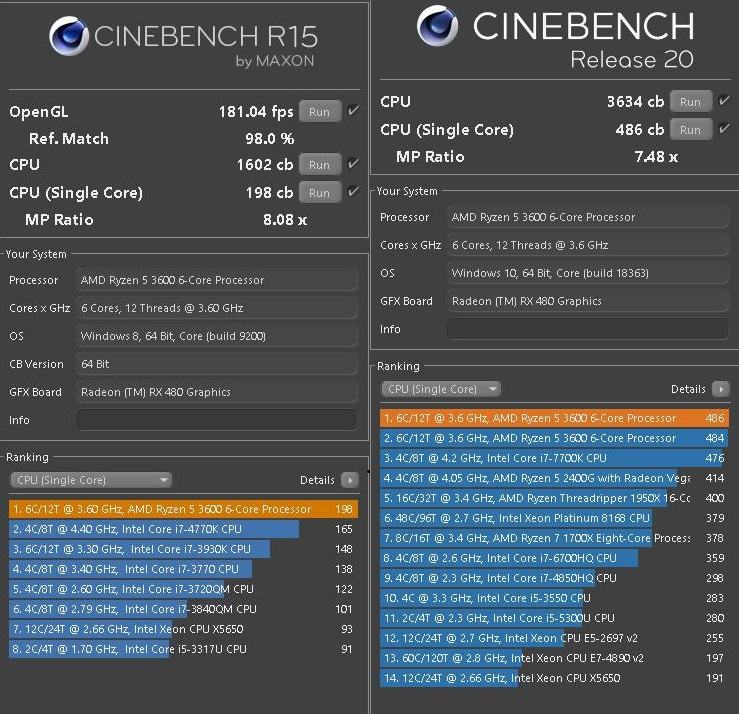Select R20 OS field Windows 10

[587, 273]
